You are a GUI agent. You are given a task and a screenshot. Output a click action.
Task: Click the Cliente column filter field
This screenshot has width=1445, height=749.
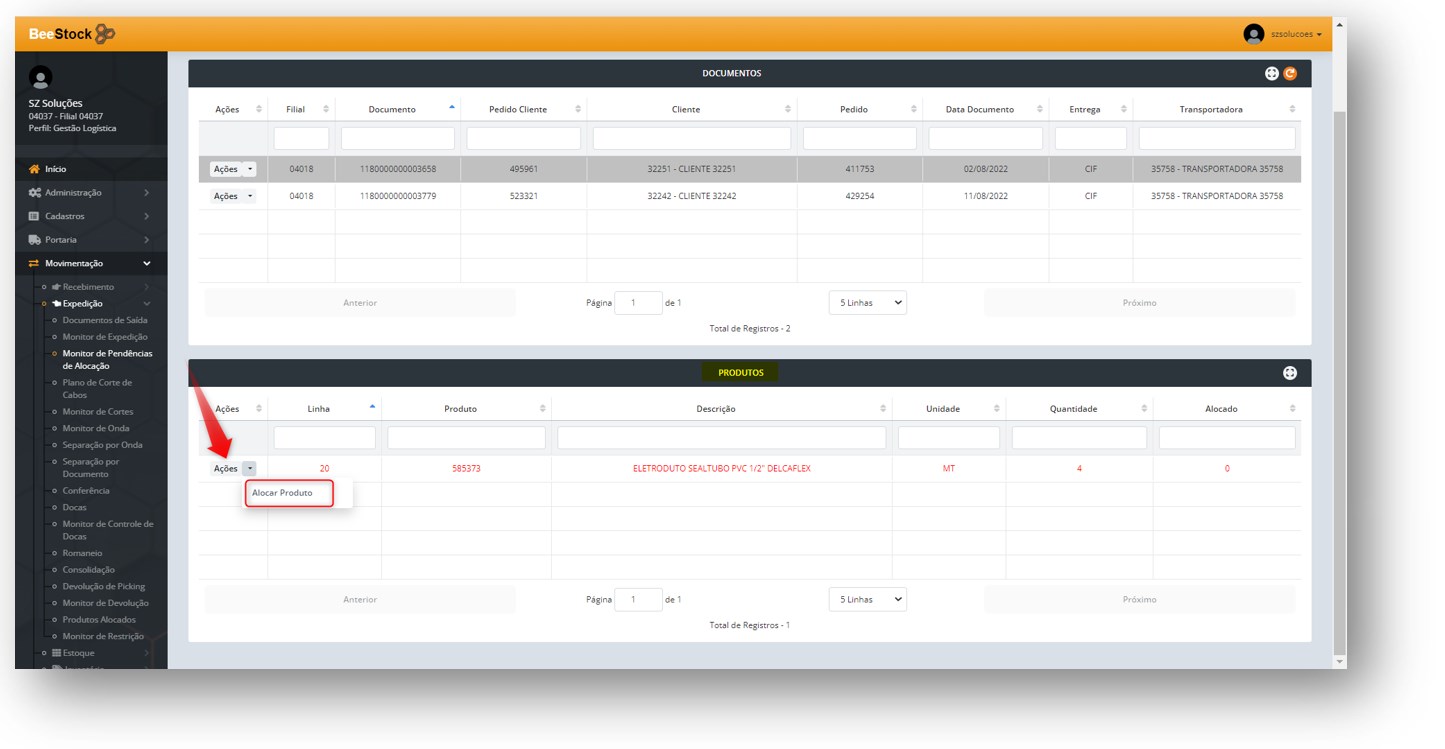[691, 138]
